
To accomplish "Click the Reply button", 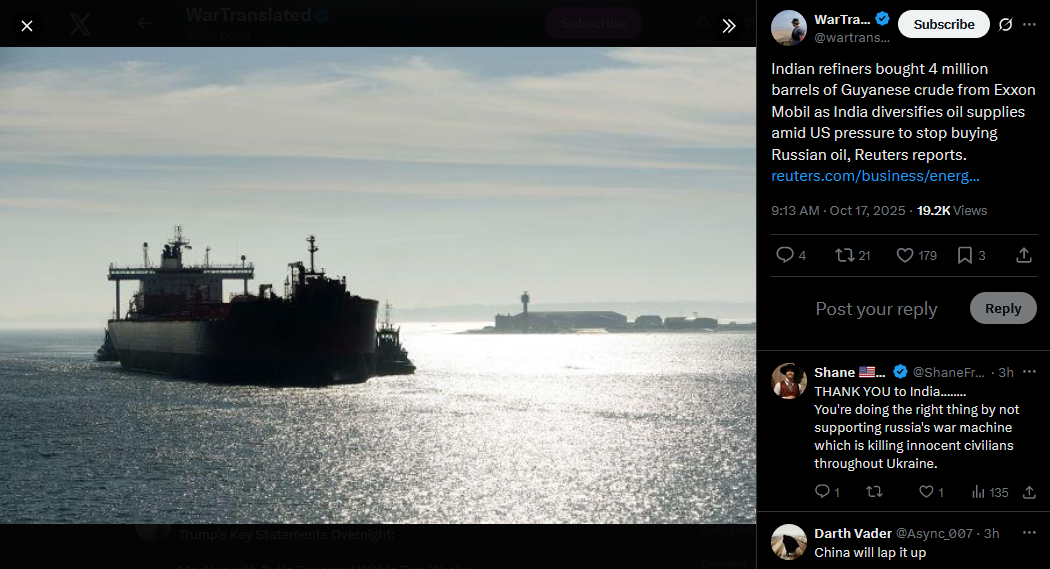I will pos(1002,309).
